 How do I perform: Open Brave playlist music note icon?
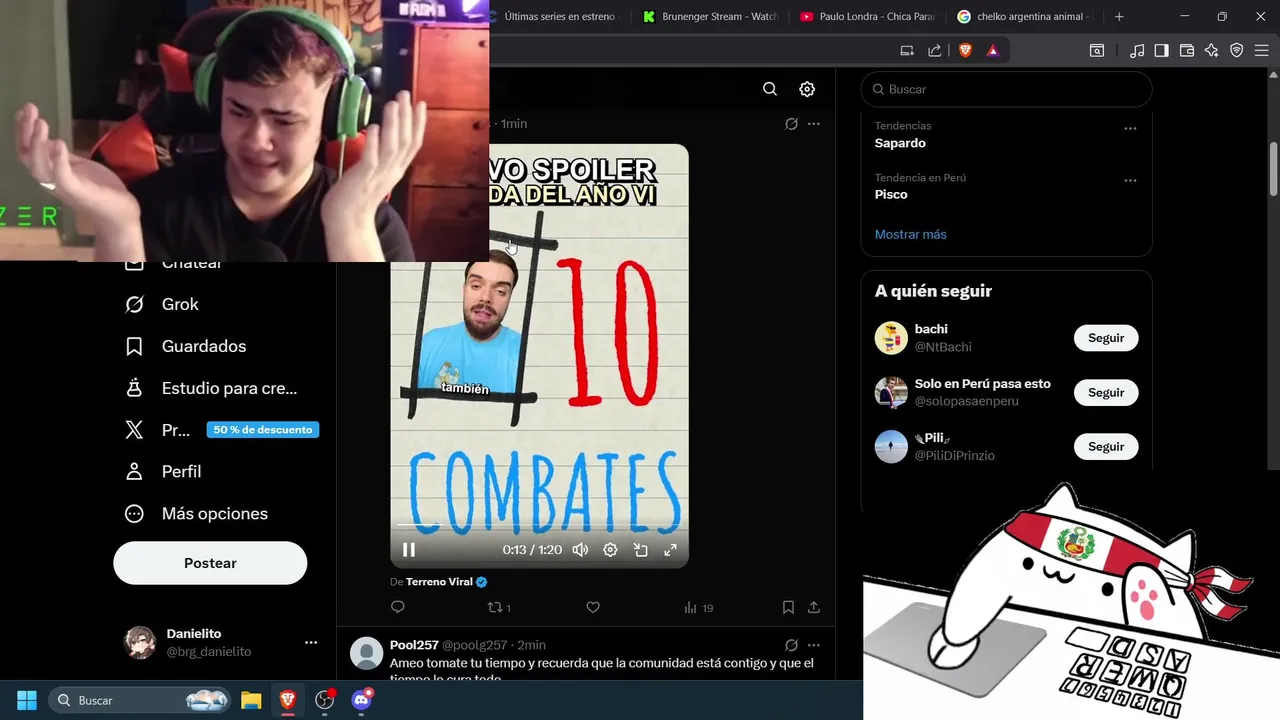coord(1137,50)
